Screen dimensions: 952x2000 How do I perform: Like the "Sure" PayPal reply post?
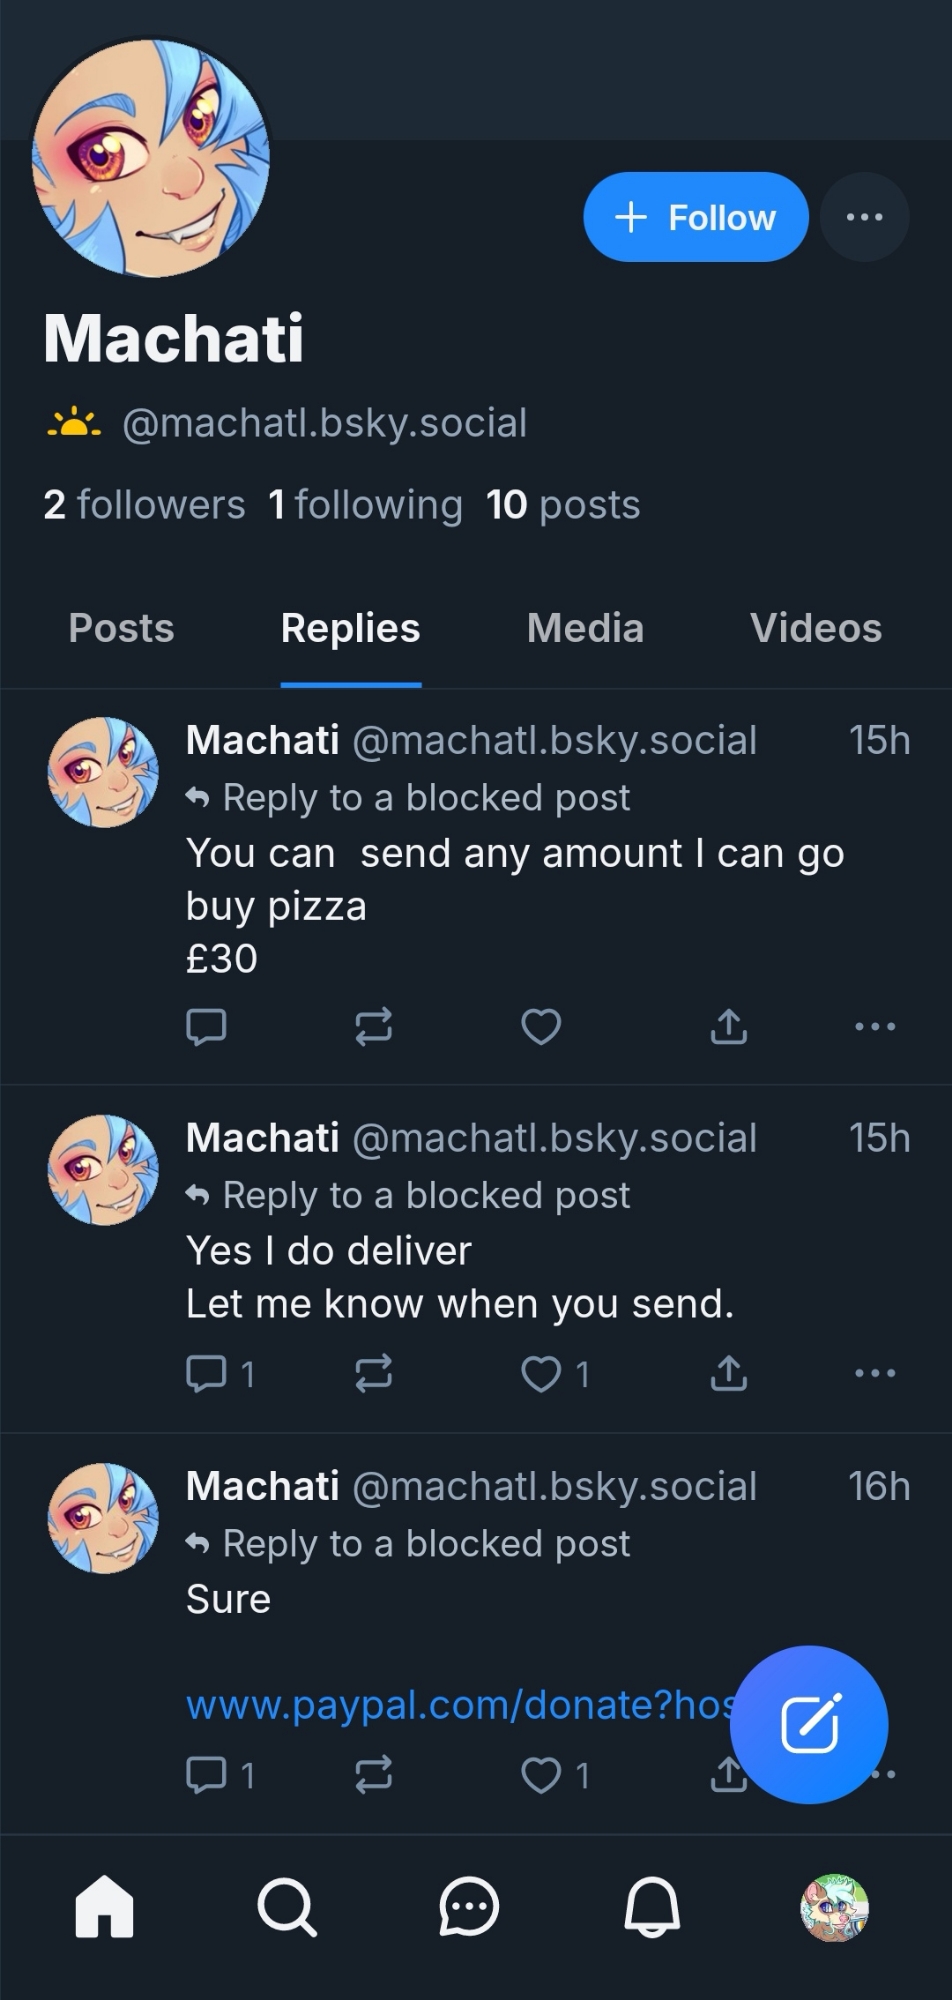pos(541,1775)
